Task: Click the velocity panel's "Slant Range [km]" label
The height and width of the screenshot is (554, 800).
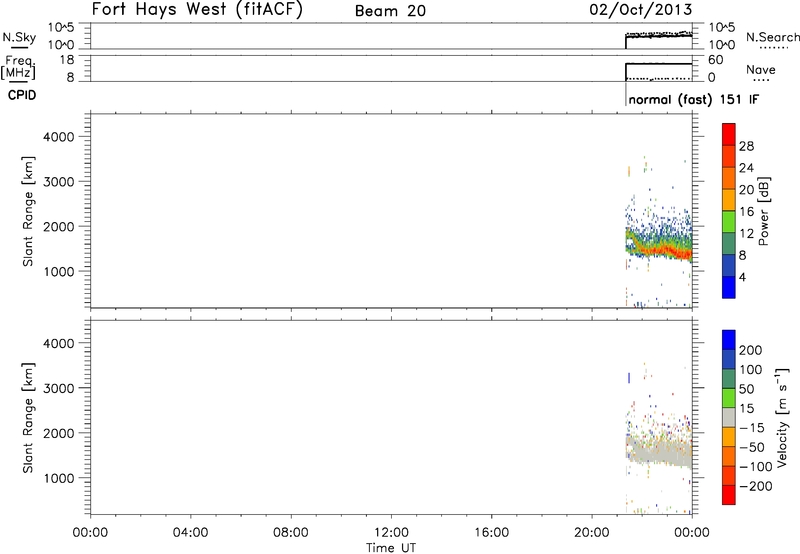Action: point(28,418)
